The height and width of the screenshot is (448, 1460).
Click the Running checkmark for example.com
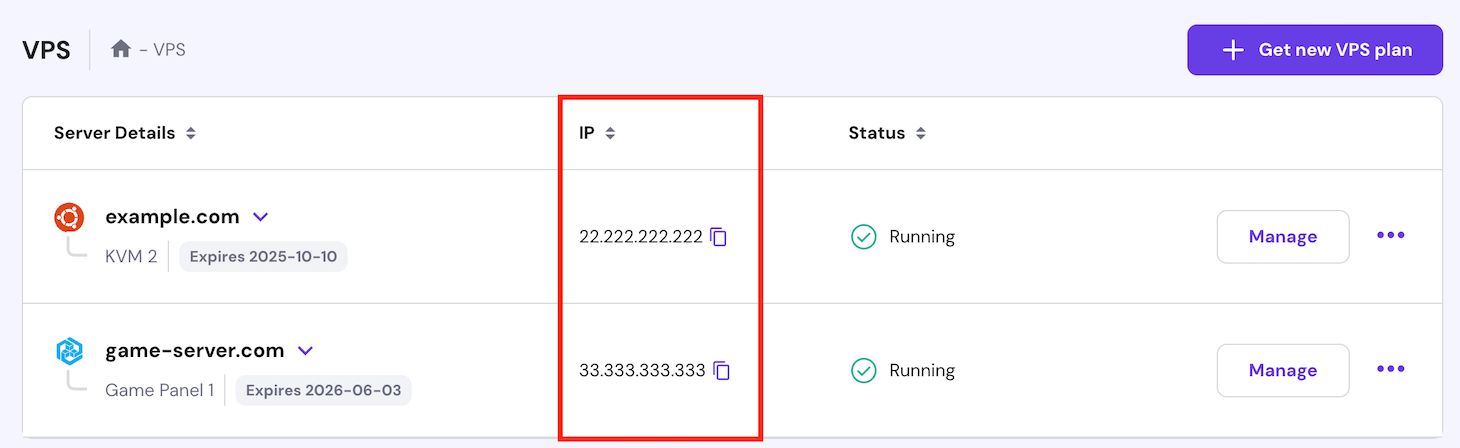click(x=863, y=237)
